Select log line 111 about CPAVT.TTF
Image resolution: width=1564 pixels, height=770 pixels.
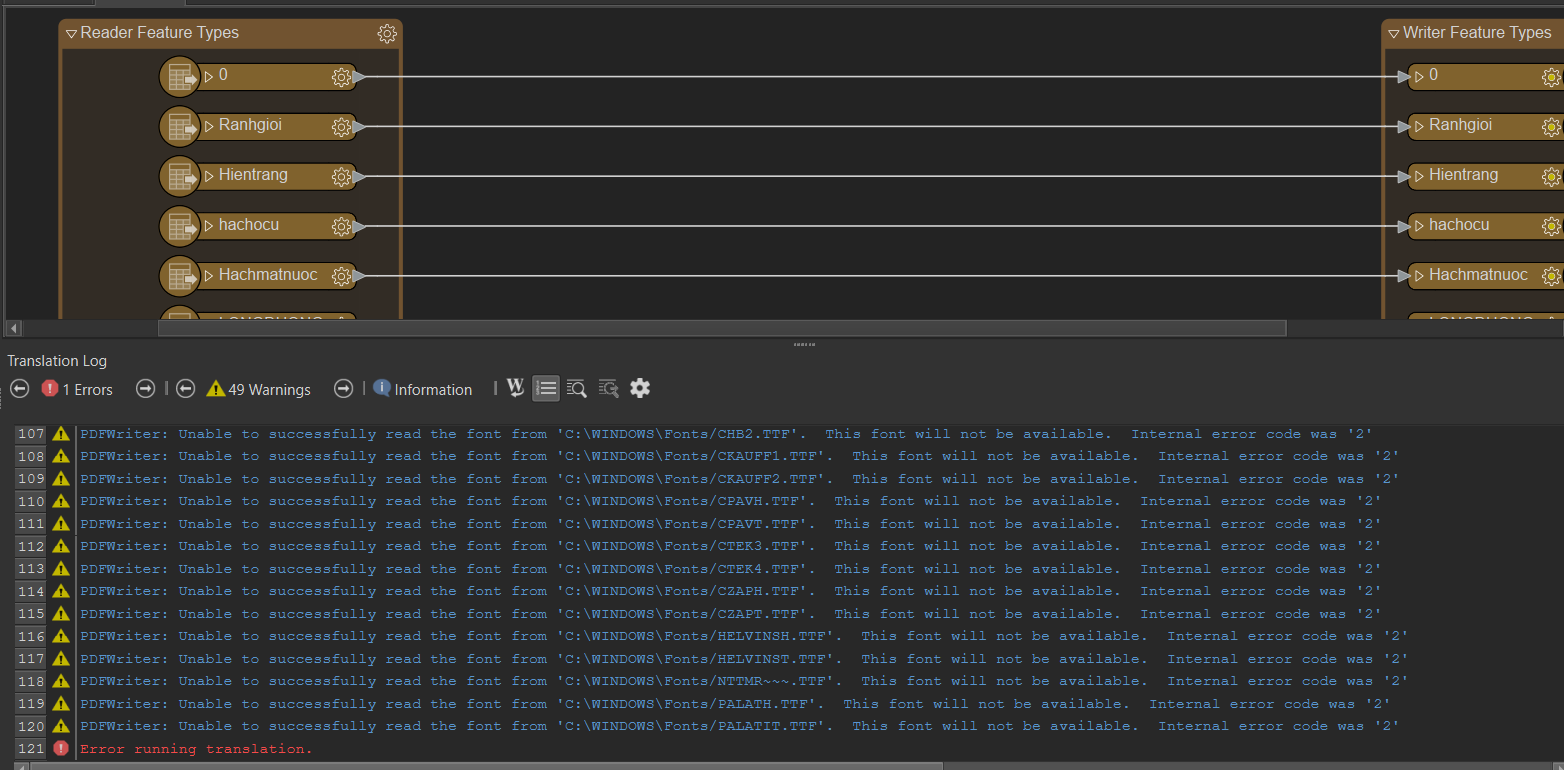pyautogui.click(x=730, y=524)
